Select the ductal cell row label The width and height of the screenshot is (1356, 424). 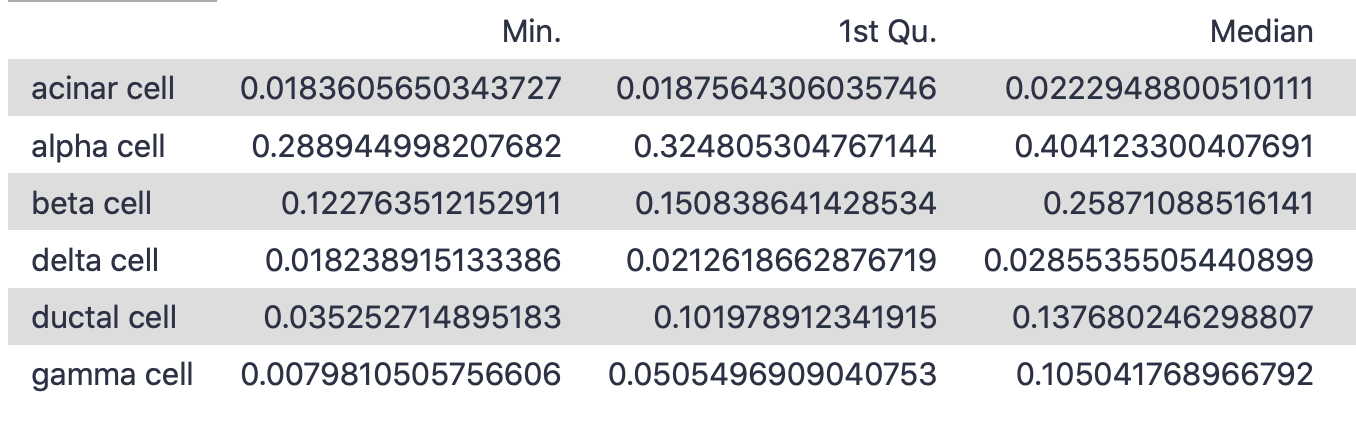104,317
